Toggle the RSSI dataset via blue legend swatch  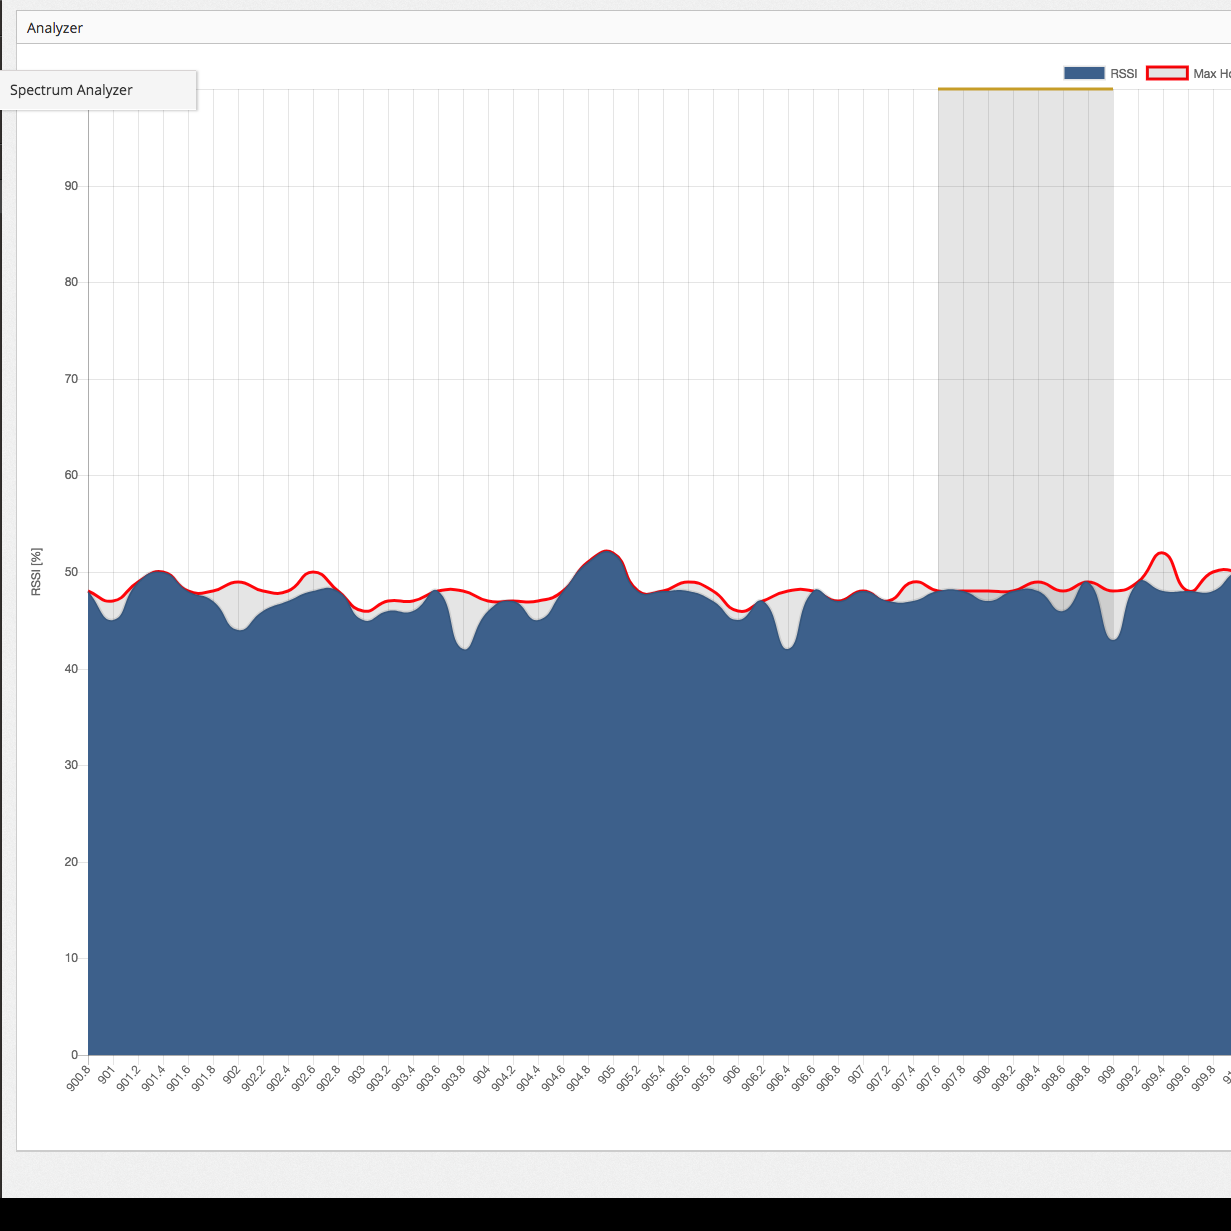point(1083,73)
